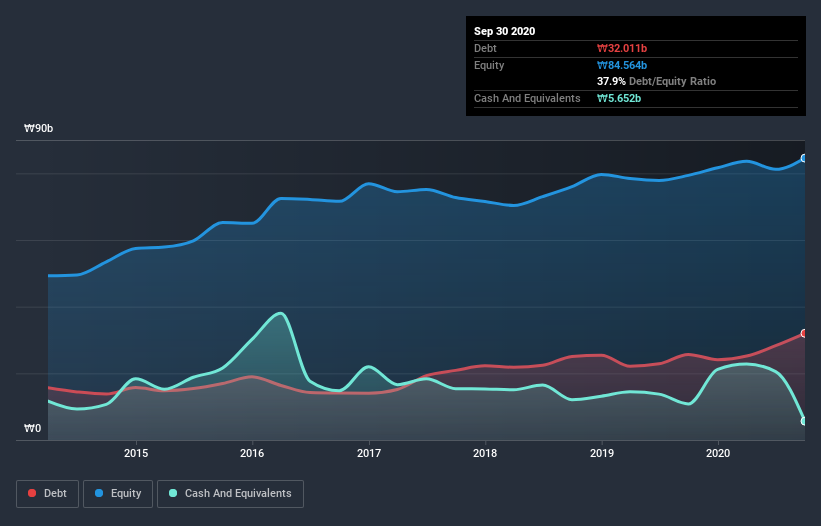Click Cash And Equivalents label in tooltip

point(527,98)
